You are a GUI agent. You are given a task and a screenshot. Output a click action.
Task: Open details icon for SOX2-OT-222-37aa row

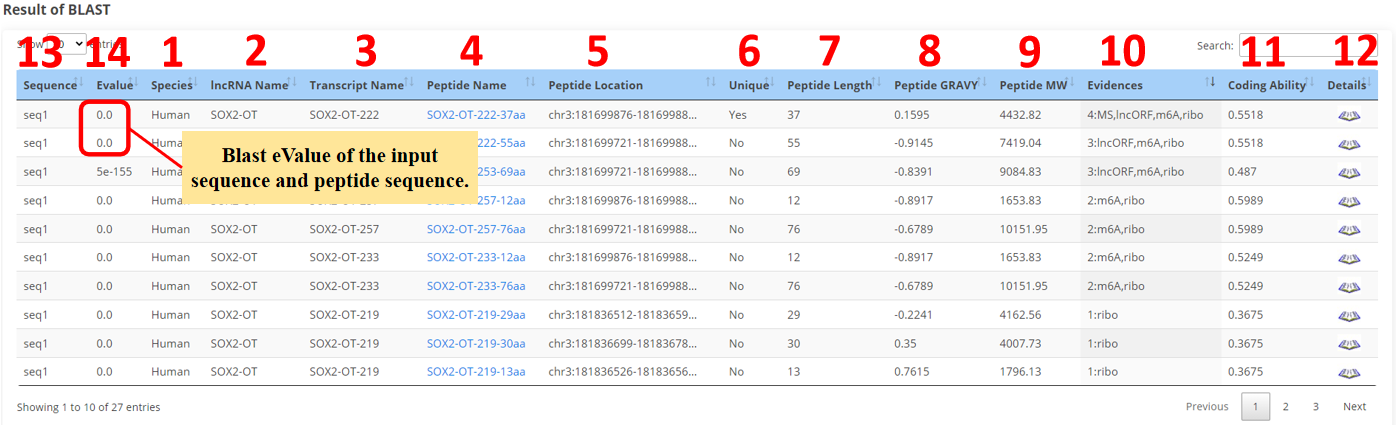[1348, 115]
